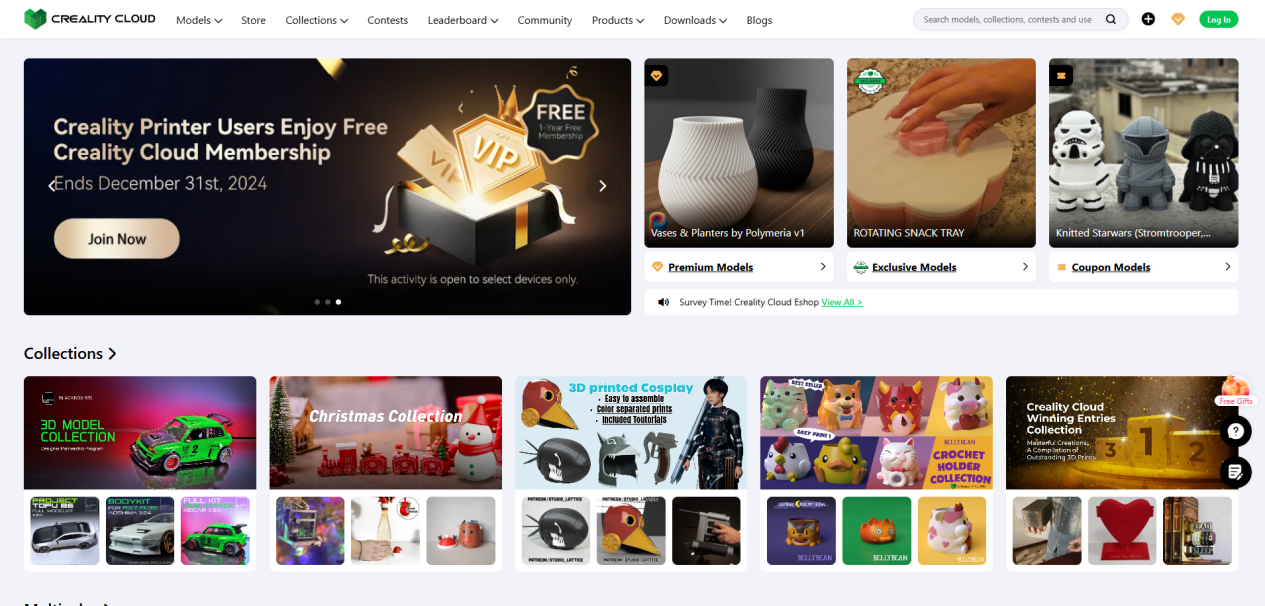Select the first banner carousel dot

(x=317, y=301)
